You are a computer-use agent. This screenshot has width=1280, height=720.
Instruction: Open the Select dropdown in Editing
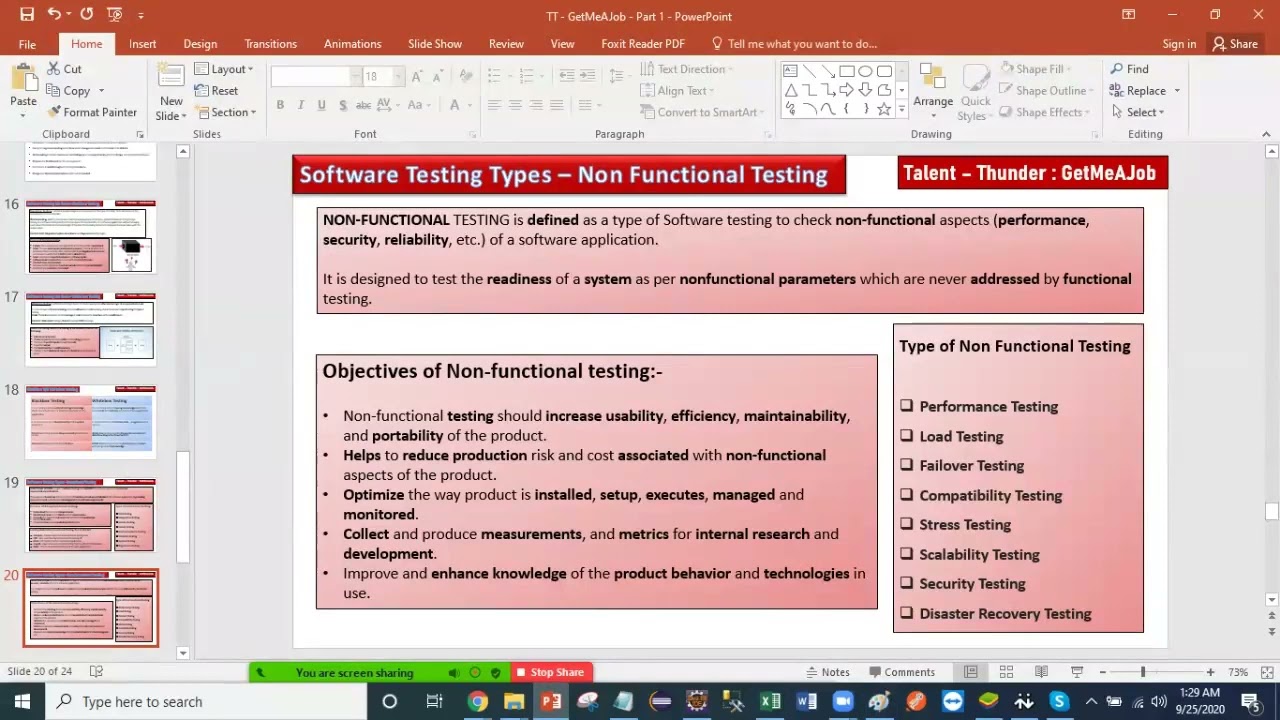click(x=1140, y=113)
